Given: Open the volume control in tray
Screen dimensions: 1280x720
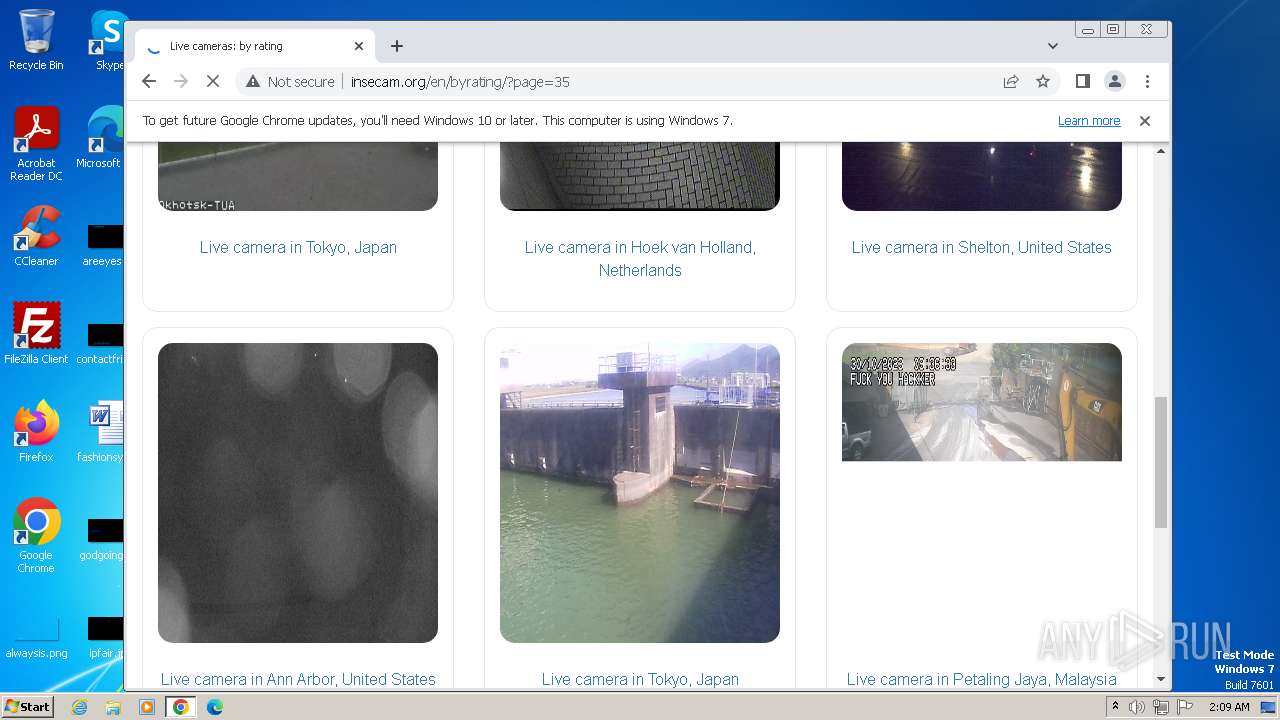Looking at the screenshot, I should pyautogui.click(x=1137, y=707).
